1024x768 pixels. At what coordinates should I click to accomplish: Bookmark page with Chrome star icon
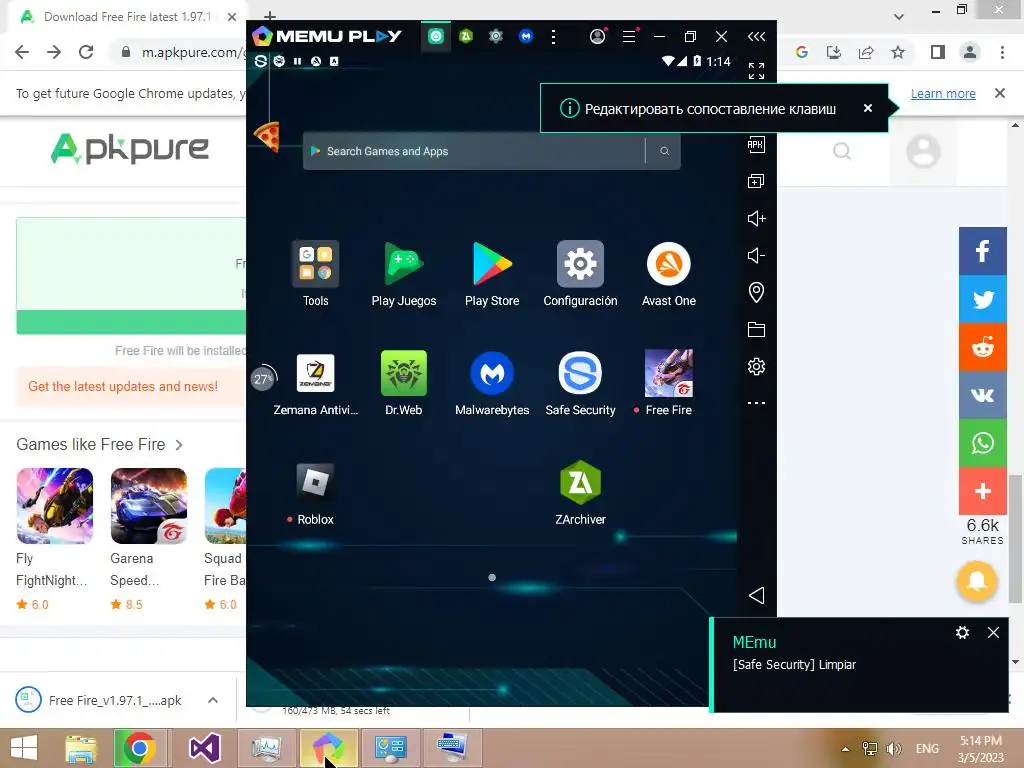point(898,52)
